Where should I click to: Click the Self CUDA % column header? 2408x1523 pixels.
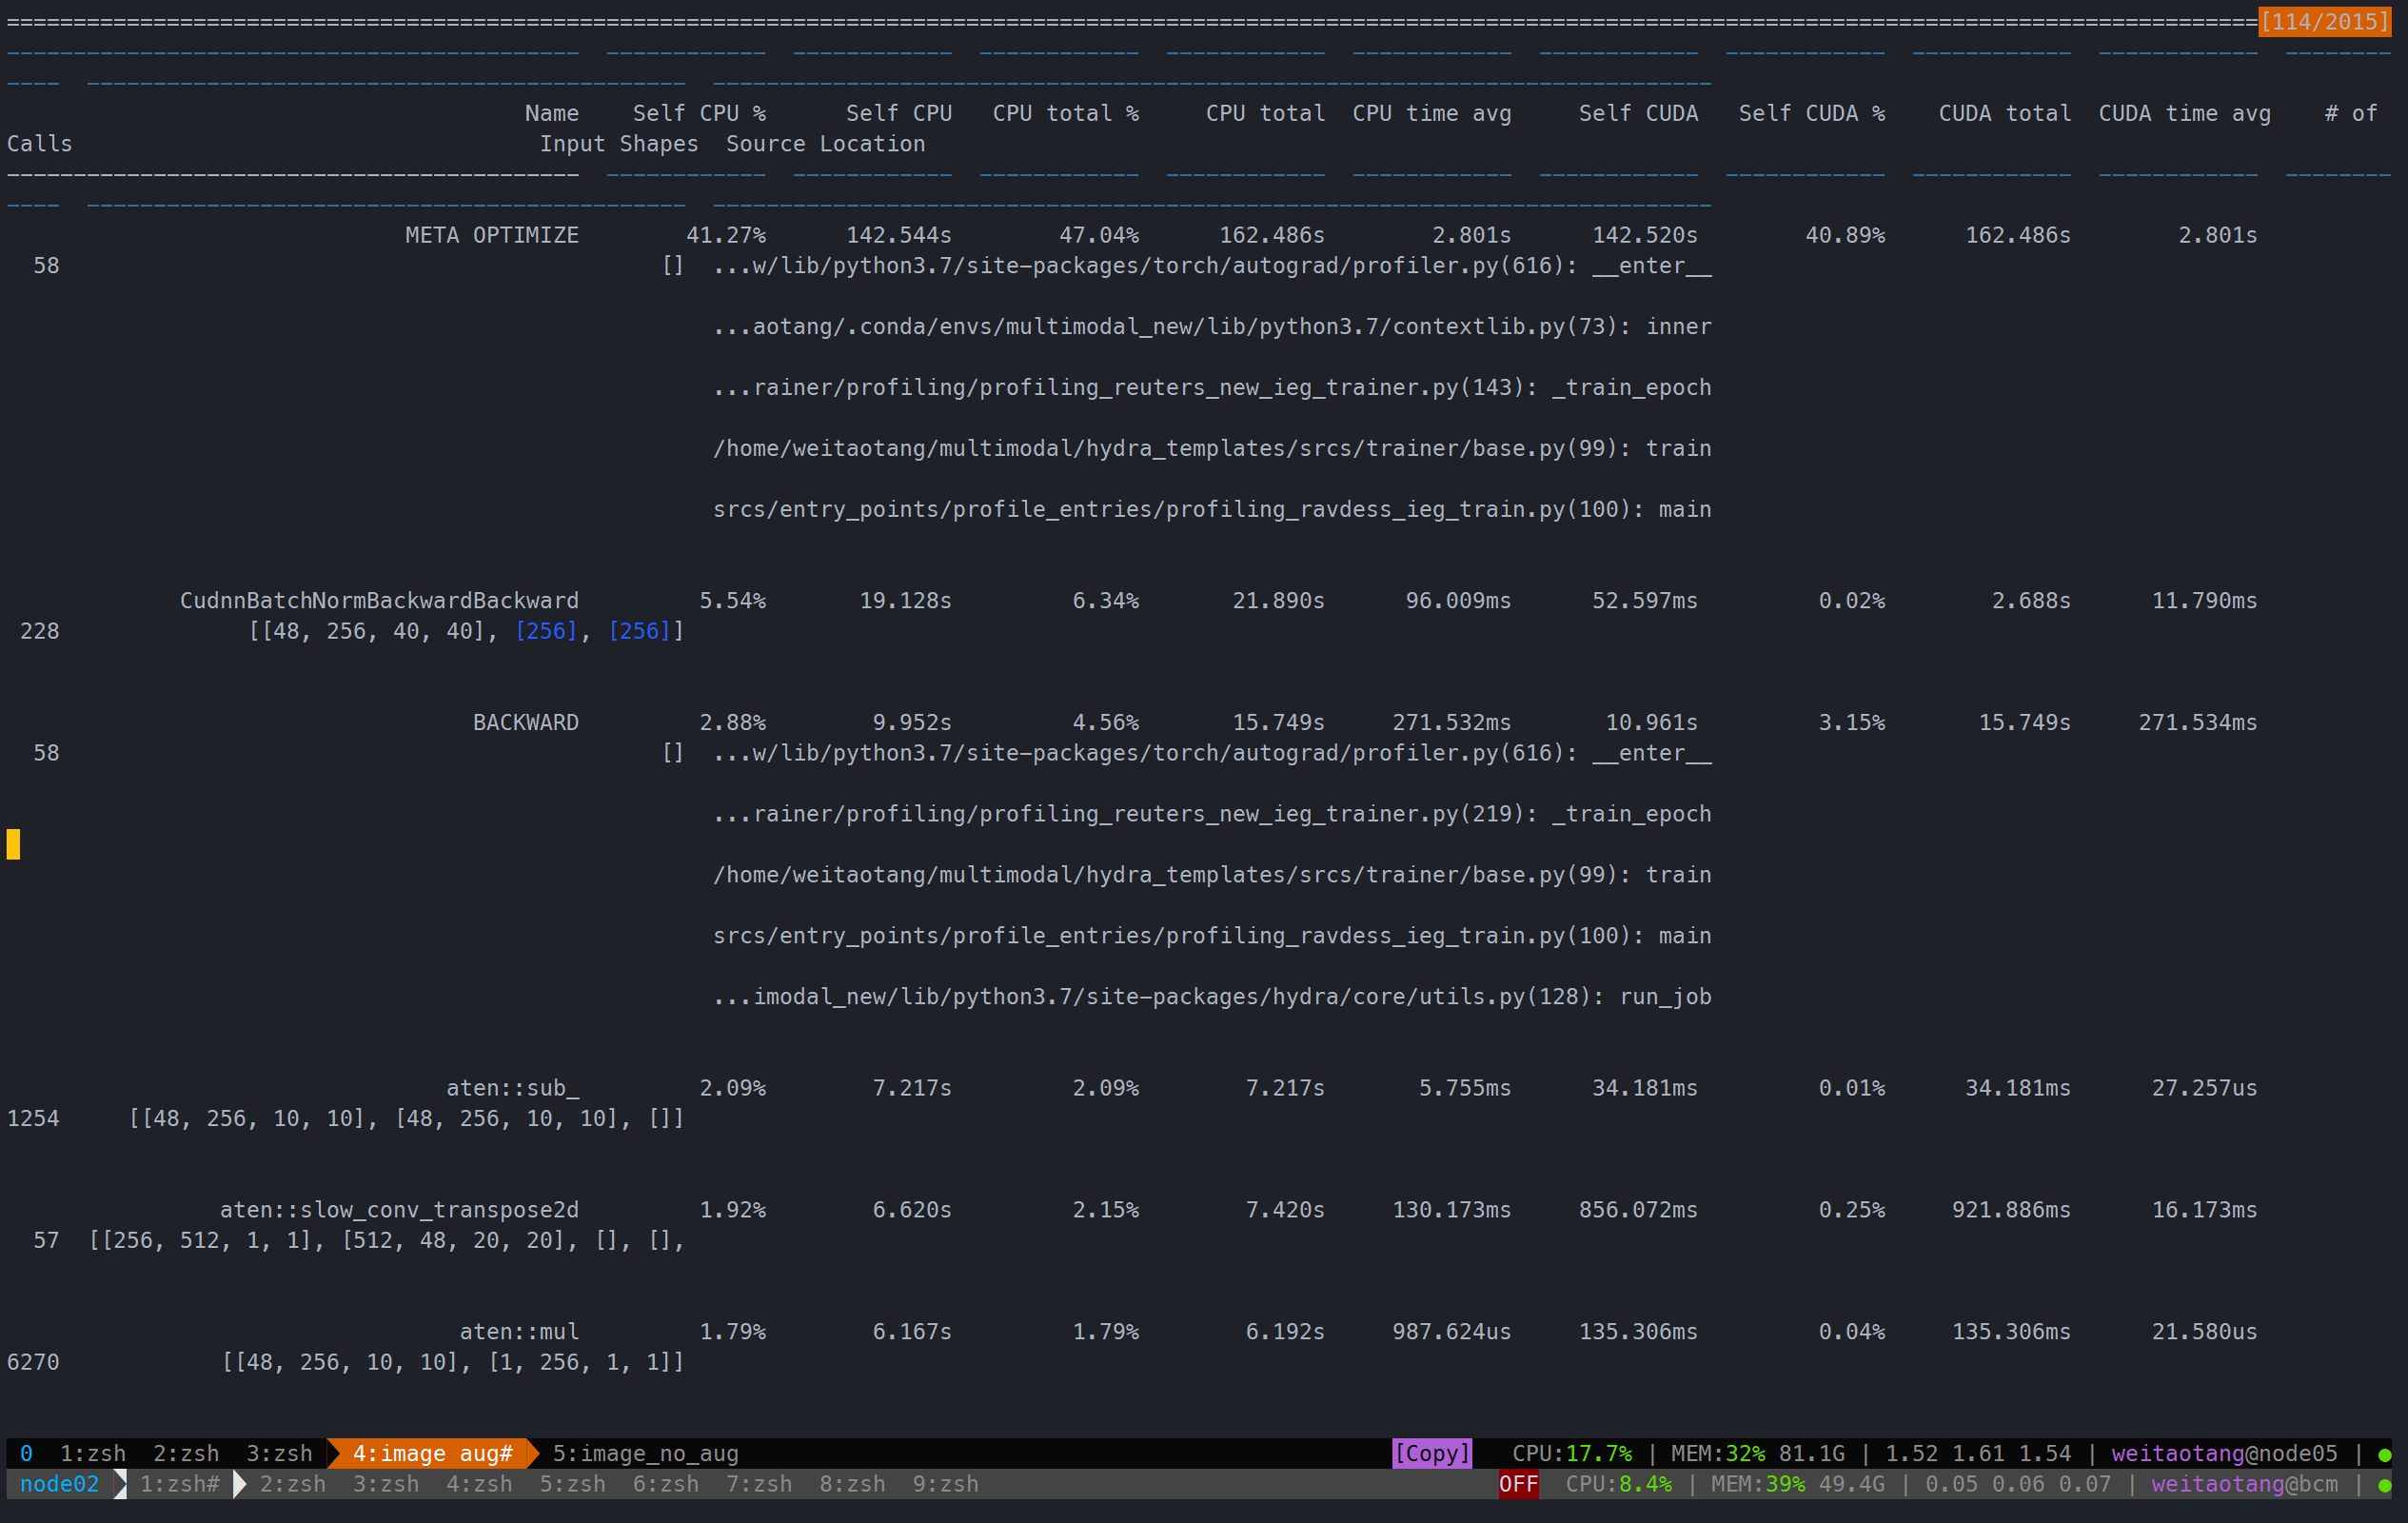point(1812,113)
